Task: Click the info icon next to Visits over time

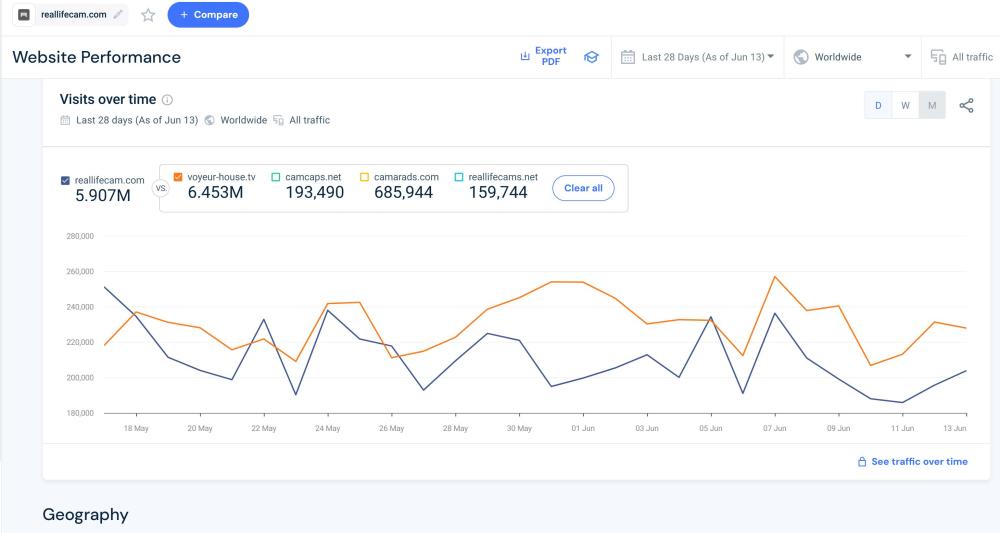Action: click(x=167, y=100)
